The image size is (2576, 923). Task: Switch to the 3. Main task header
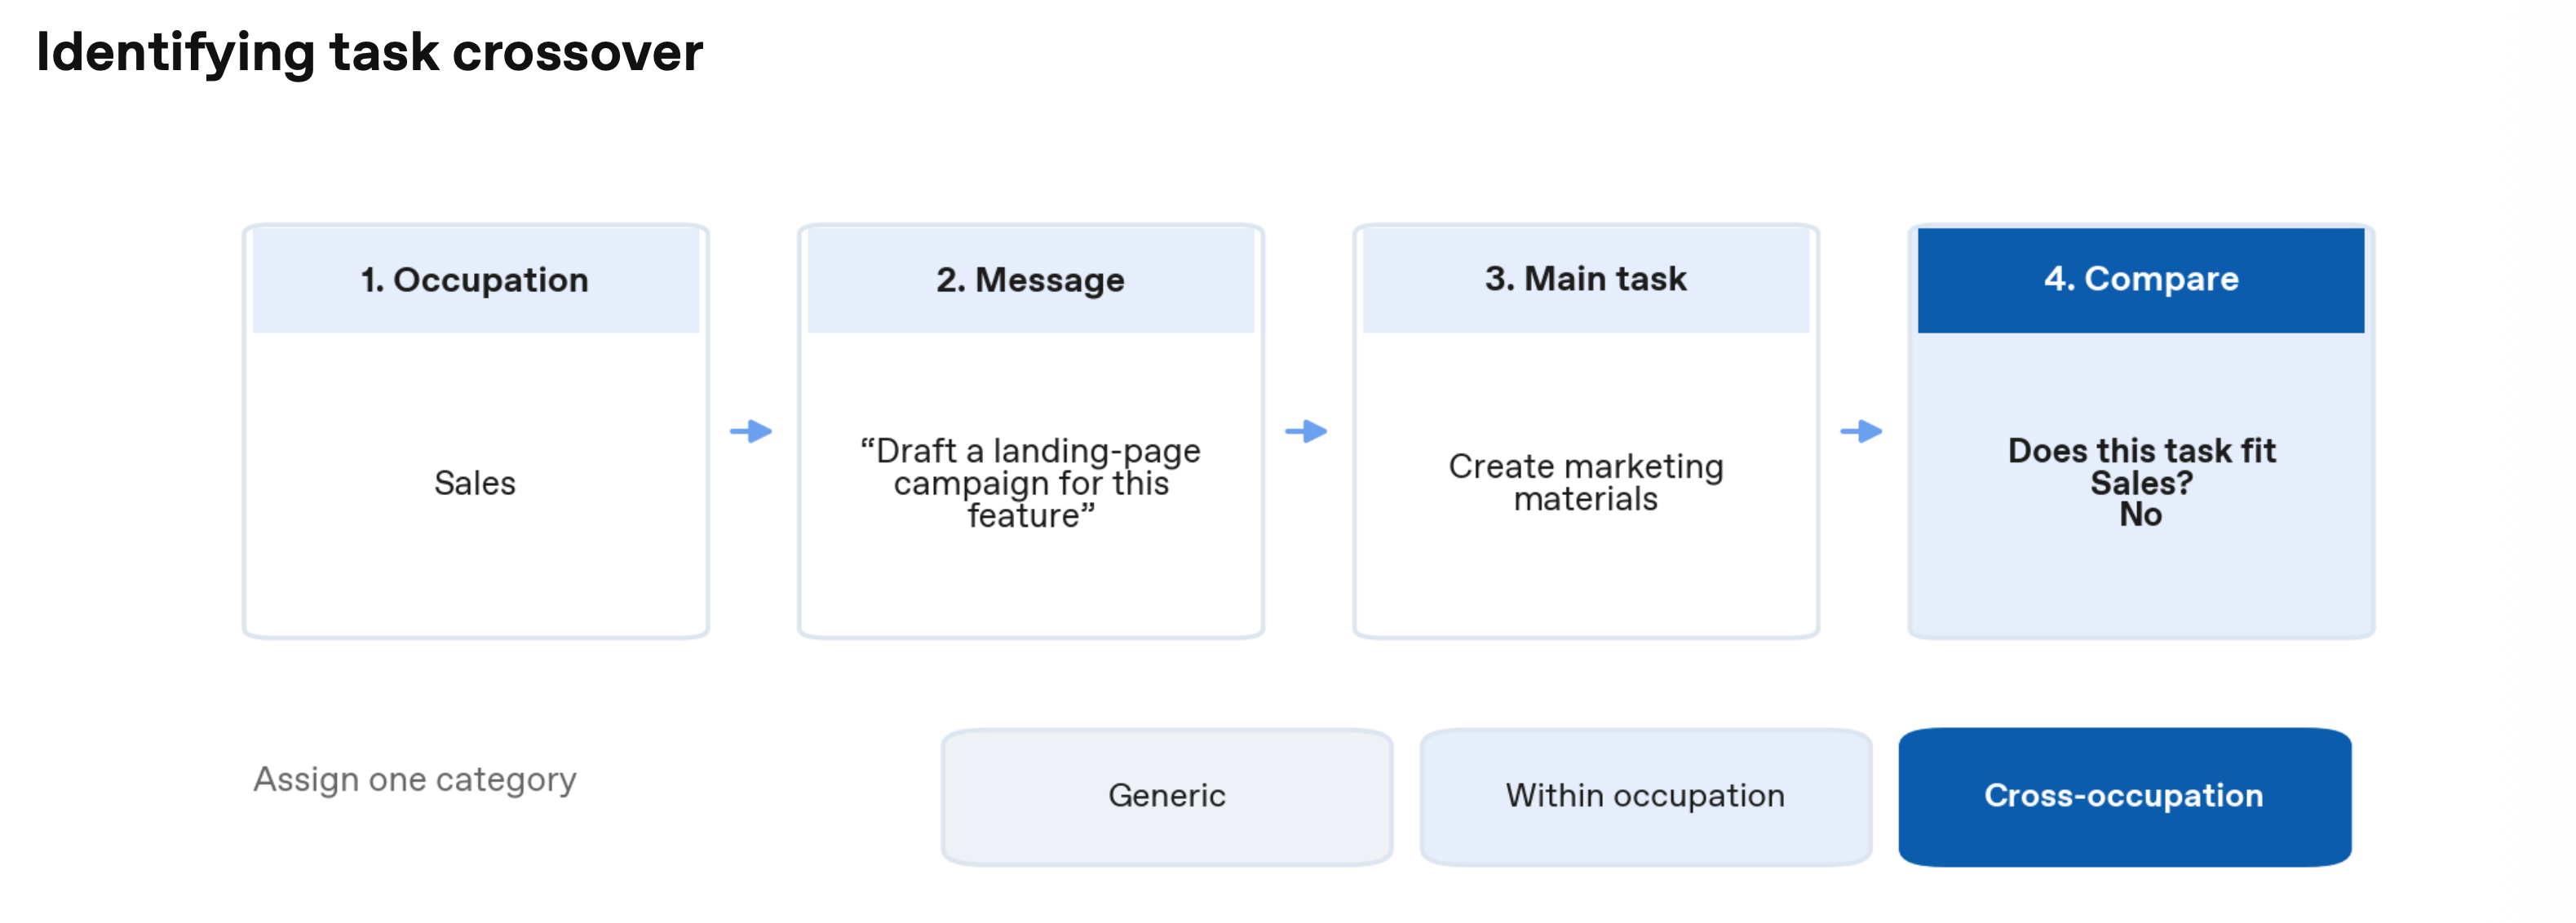[x=1585, y=280]
